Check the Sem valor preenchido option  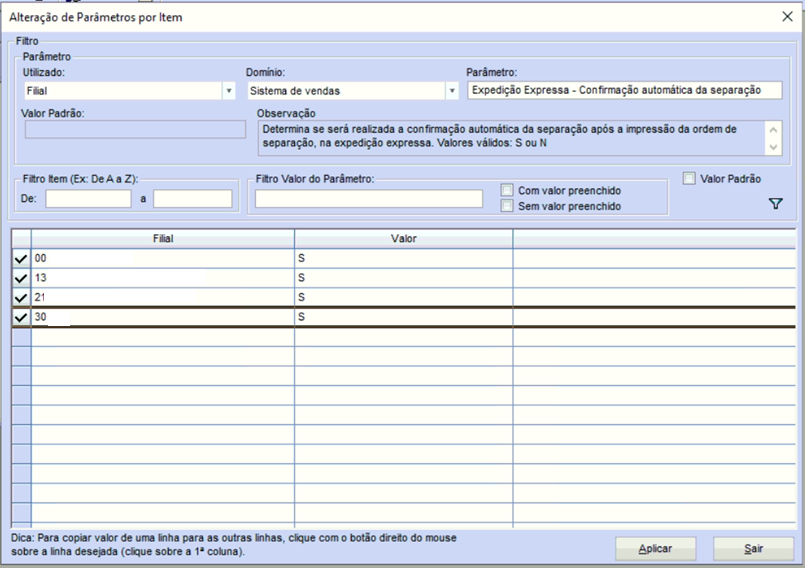(x=508, y=206)
